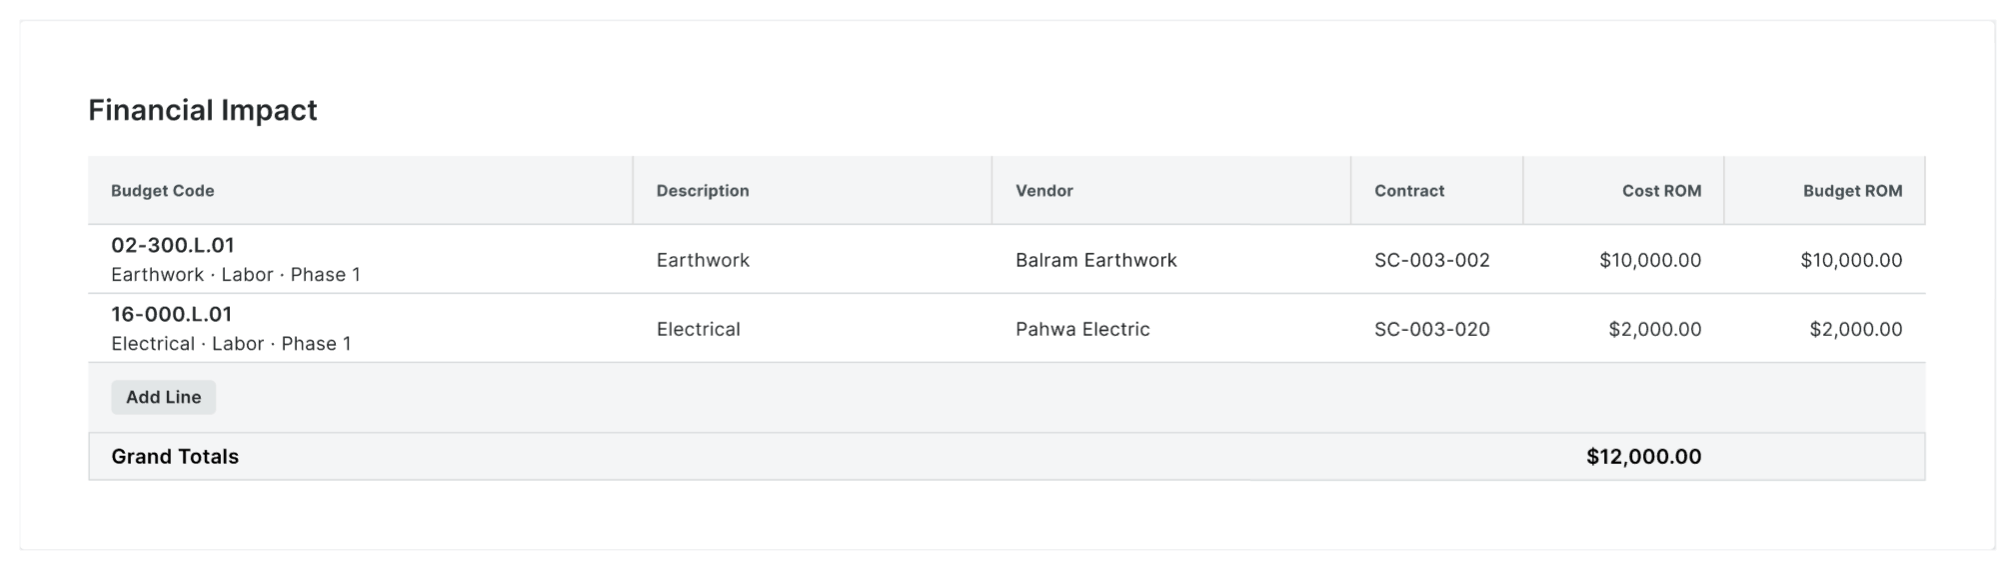Click the $12,000.00 grand total amount
Screen dimensions: 2016x570
pyautogui.click(x=1643, y=456)
